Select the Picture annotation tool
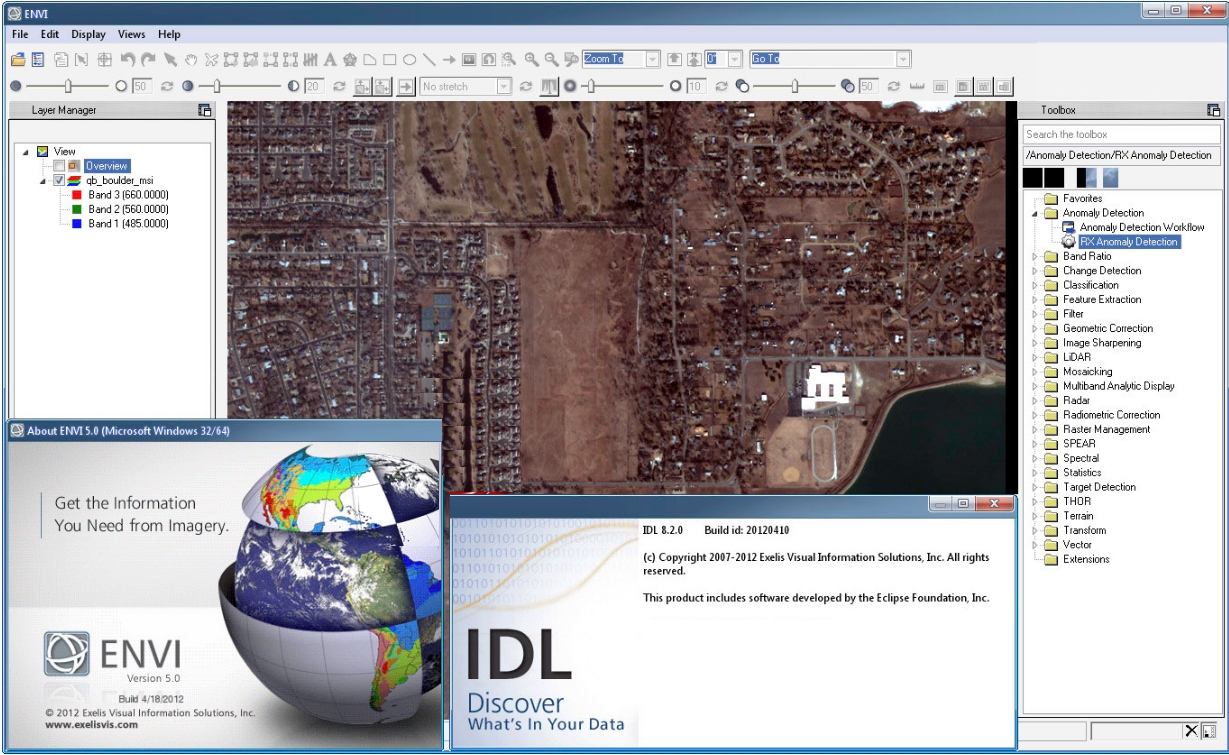The image size is (1229, 755). 468,59
